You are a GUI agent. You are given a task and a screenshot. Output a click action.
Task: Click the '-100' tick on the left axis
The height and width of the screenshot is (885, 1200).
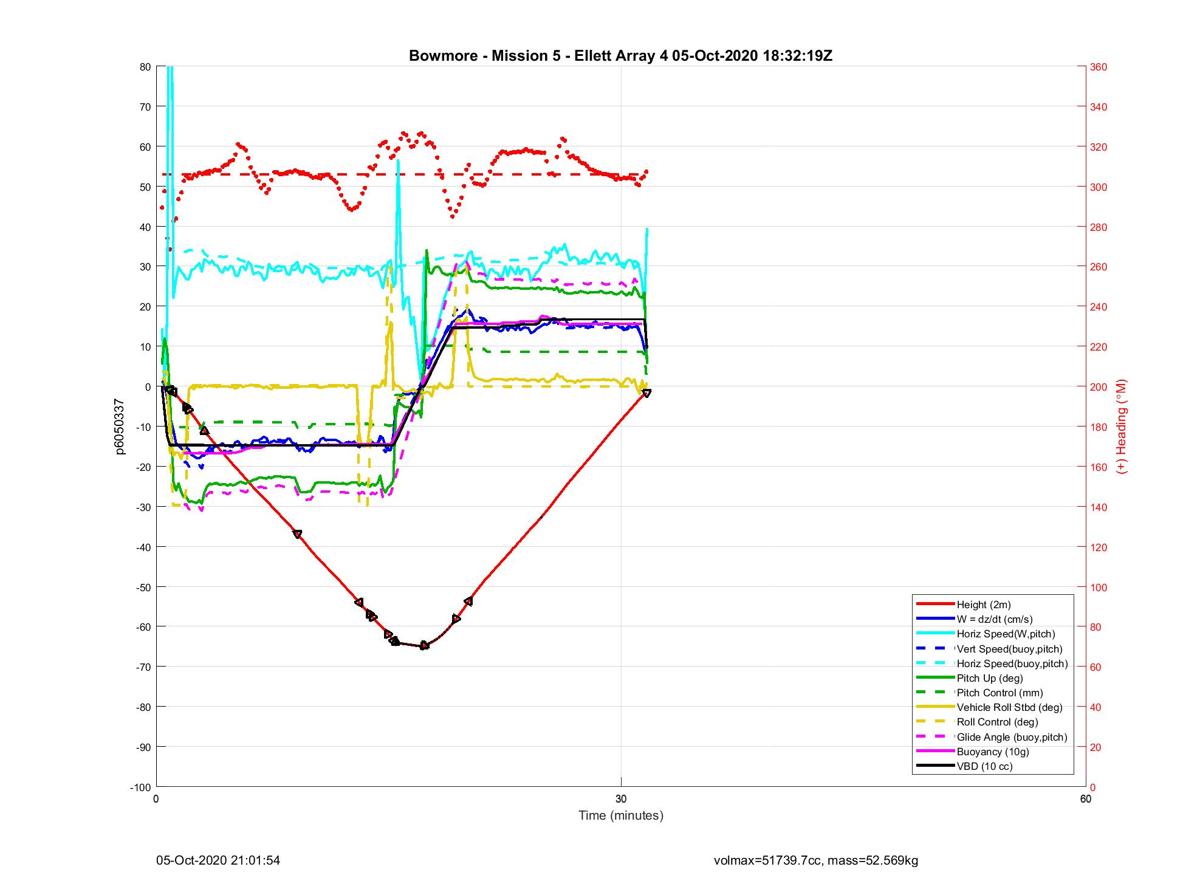pos(140,787)
